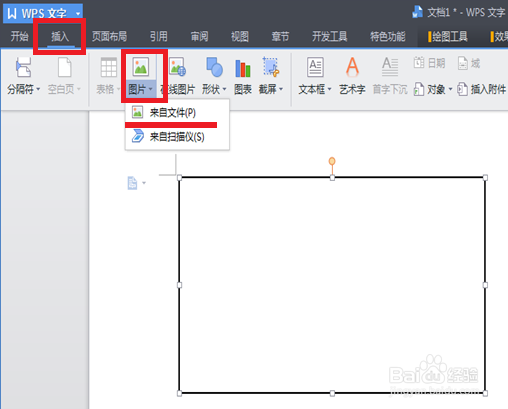This screenshot has height=409, width=508.
Task: Expand the 截屏 dropdown arrow
Action: (281, 89)
